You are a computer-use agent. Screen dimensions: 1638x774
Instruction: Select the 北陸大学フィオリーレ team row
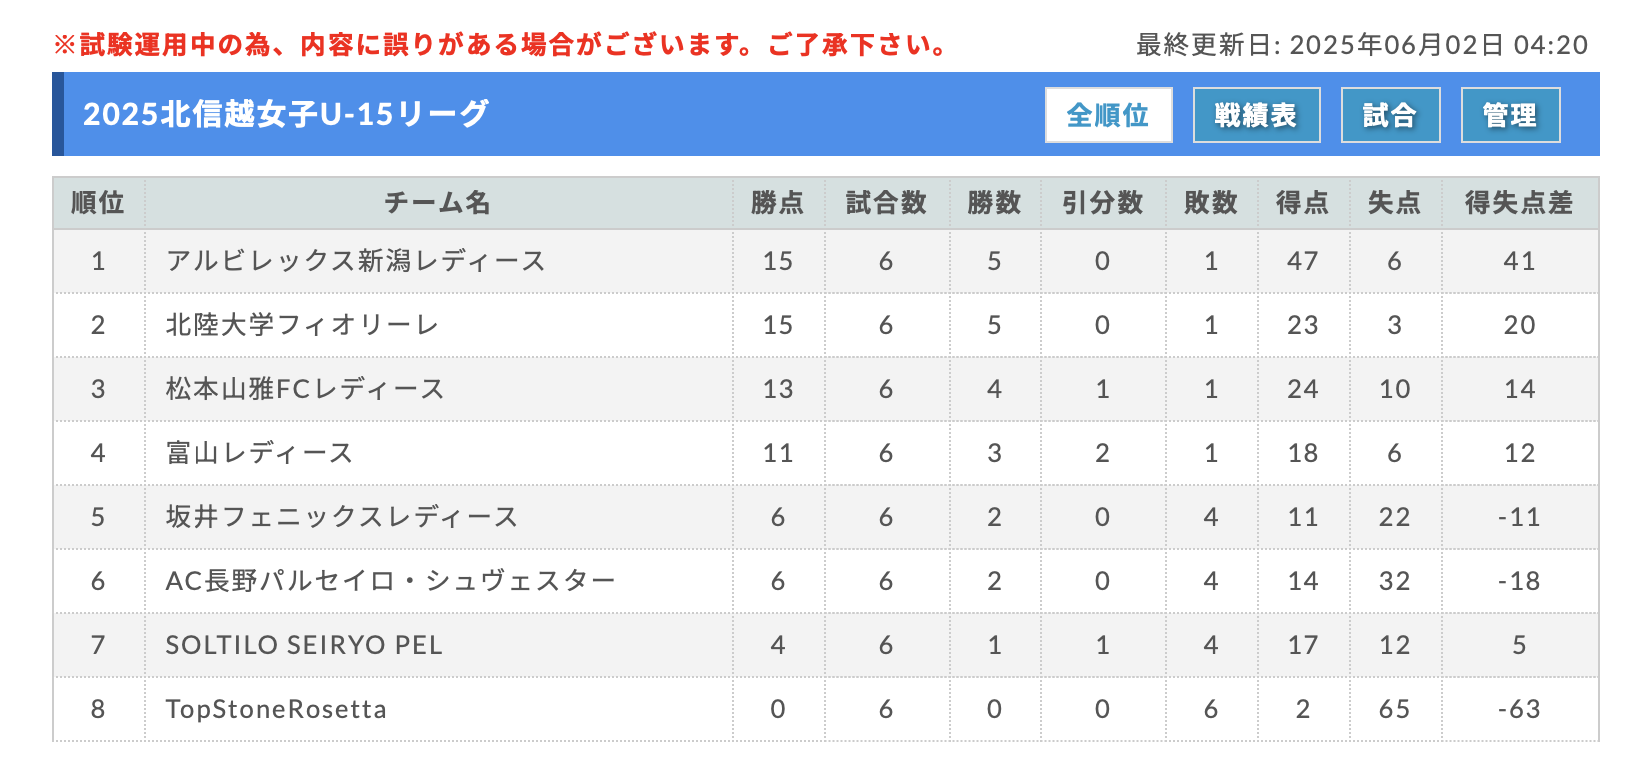pyautogui.click(x=826, y=325)
